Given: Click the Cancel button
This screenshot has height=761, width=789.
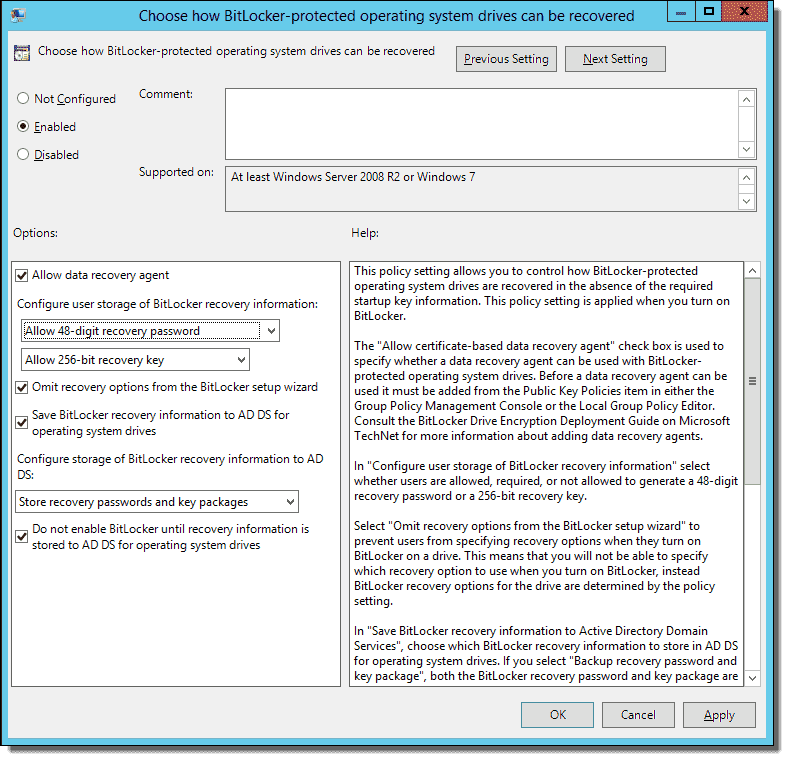Looking at the screenshot, I should tap(640, 716).
